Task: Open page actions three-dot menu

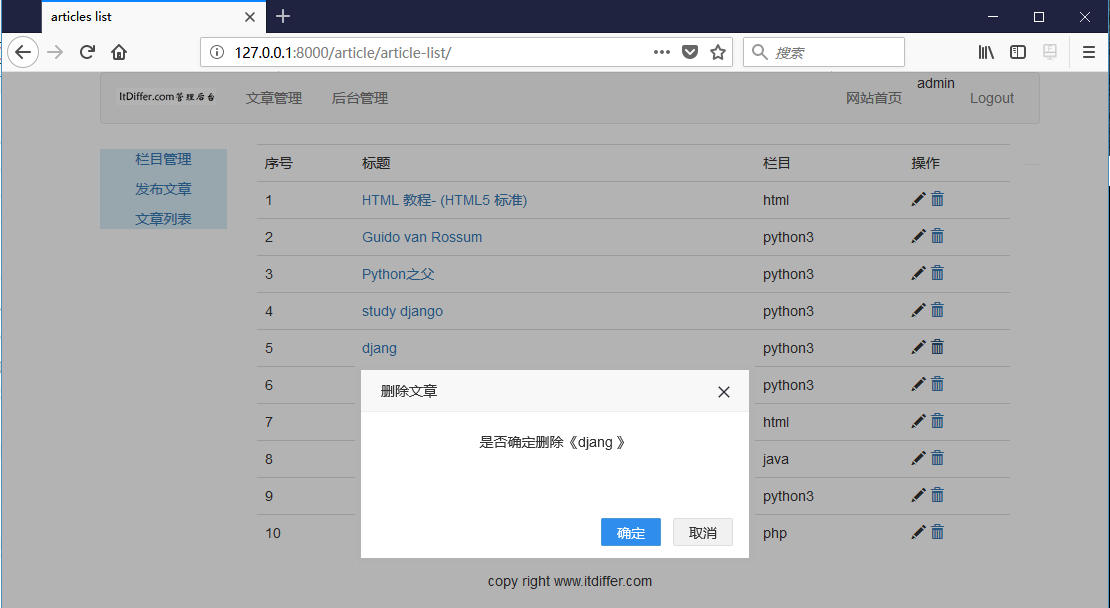Action: 662,52
